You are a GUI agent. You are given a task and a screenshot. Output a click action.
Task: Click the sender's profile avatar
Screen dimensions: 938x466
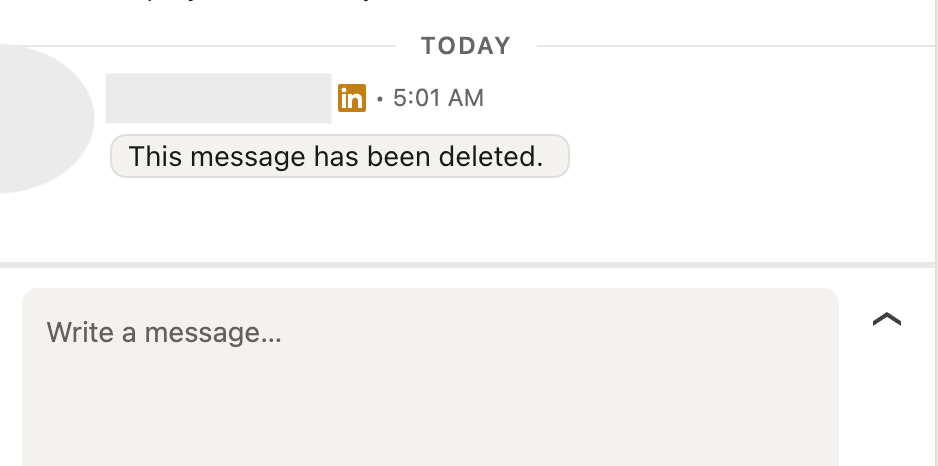tap(40, 118)
